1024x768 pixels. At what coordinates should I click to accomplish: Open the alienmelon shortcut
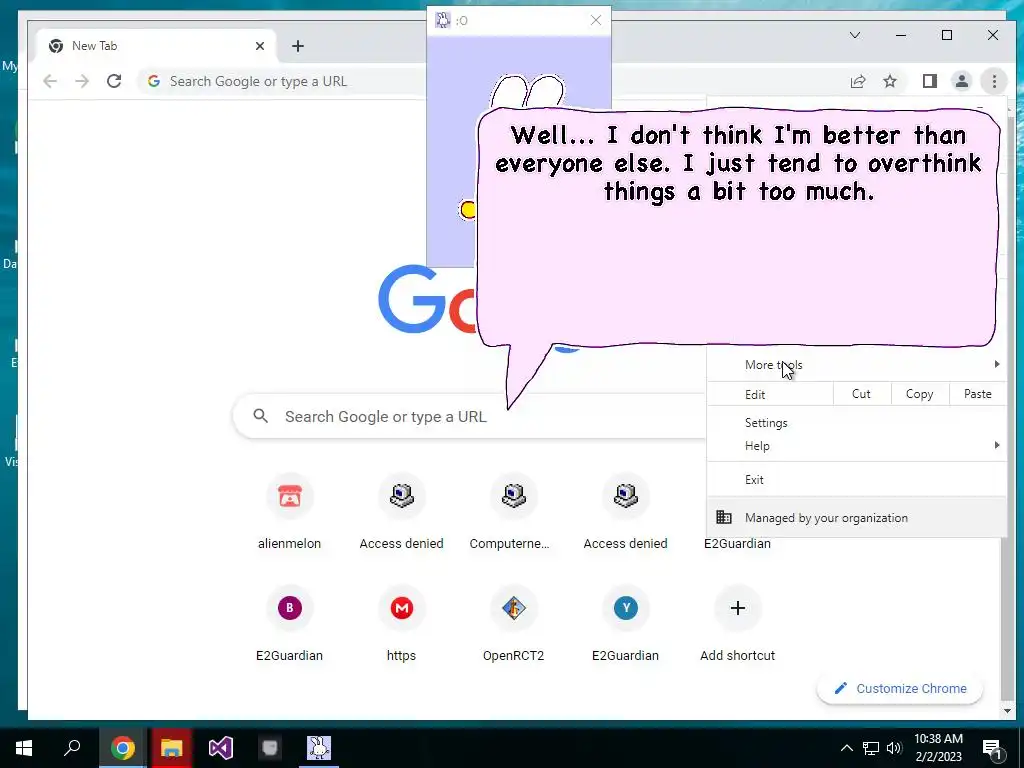tap(289, 513)
